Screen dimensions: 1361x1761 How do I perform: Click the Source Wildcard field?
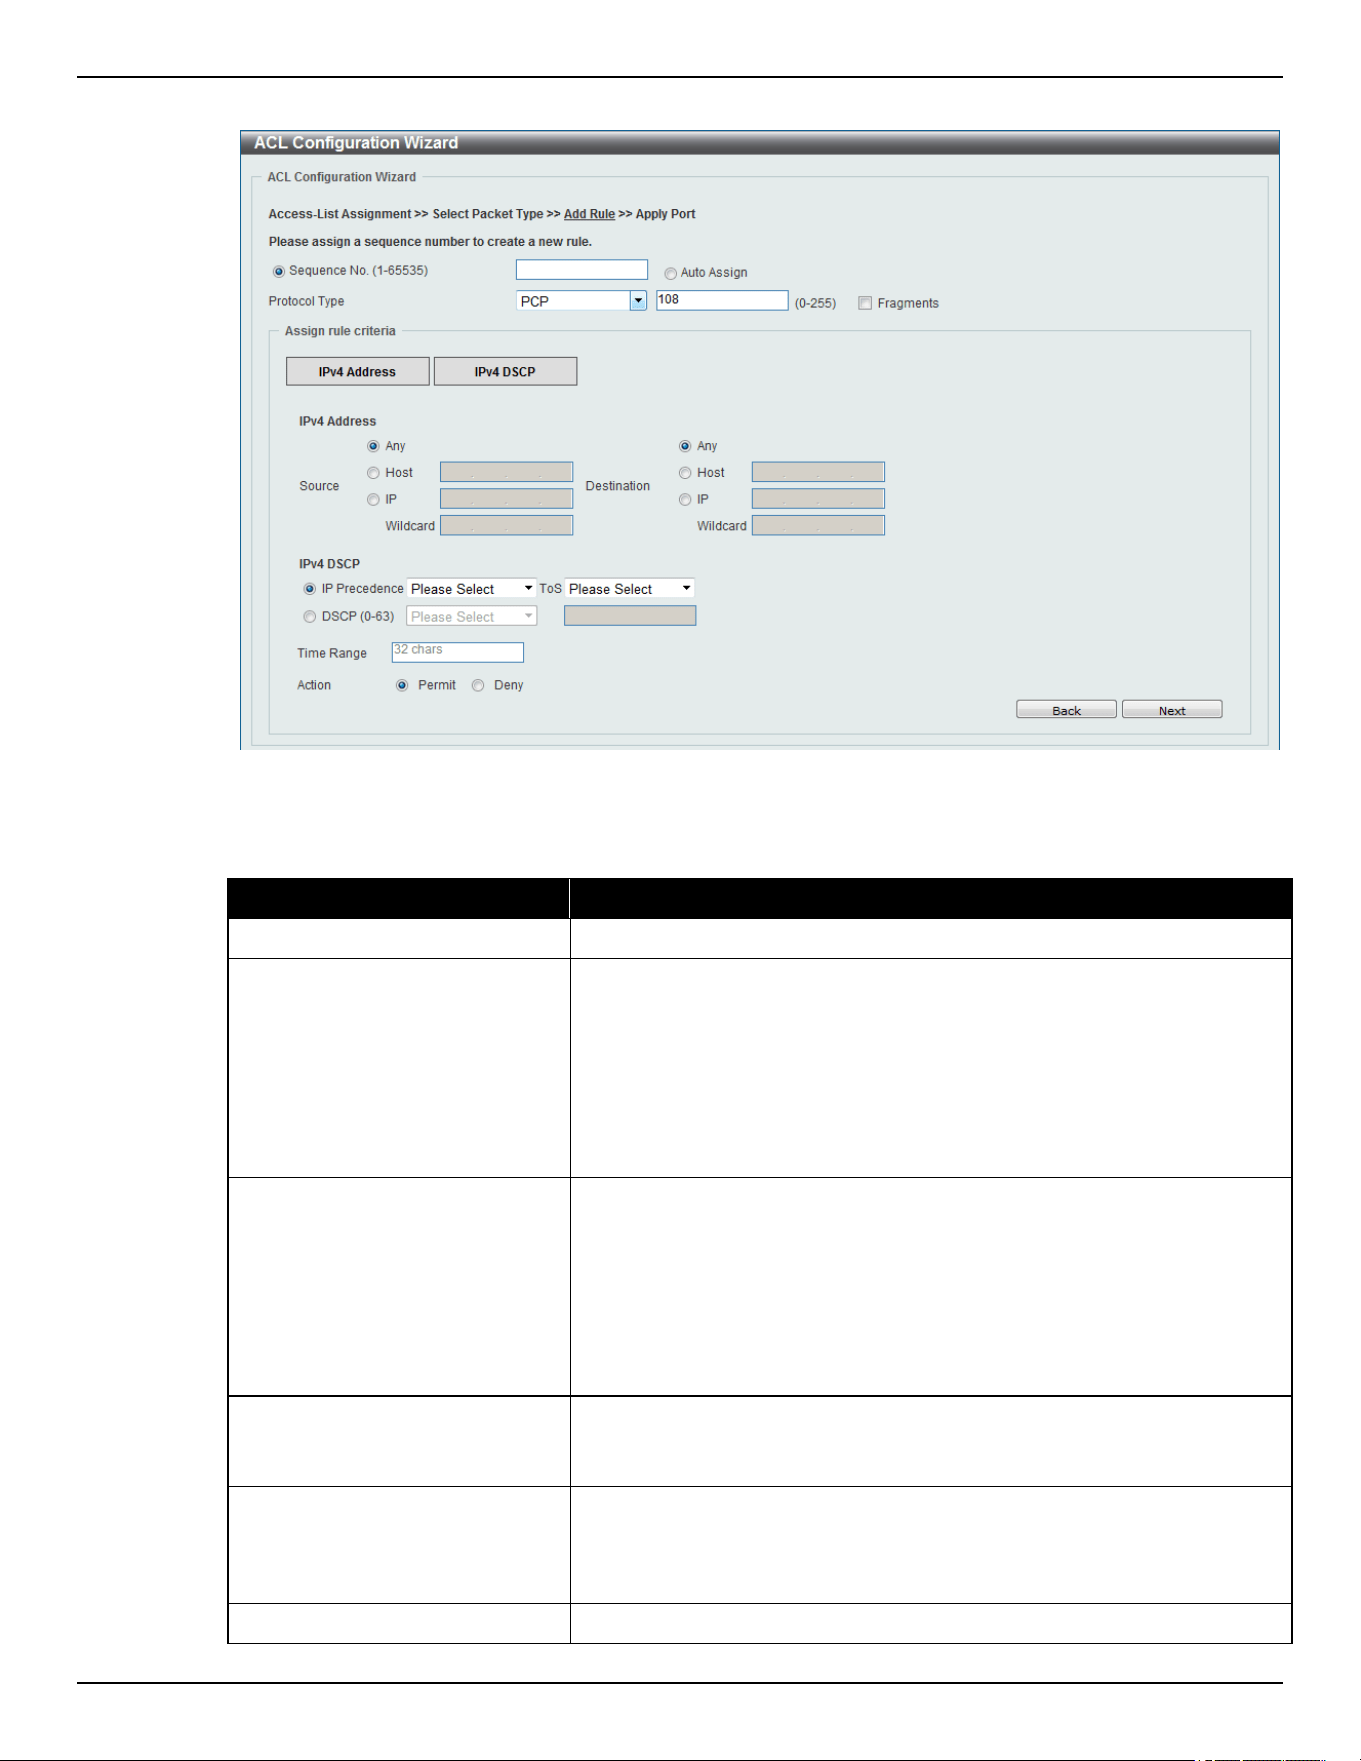(507, 525)
